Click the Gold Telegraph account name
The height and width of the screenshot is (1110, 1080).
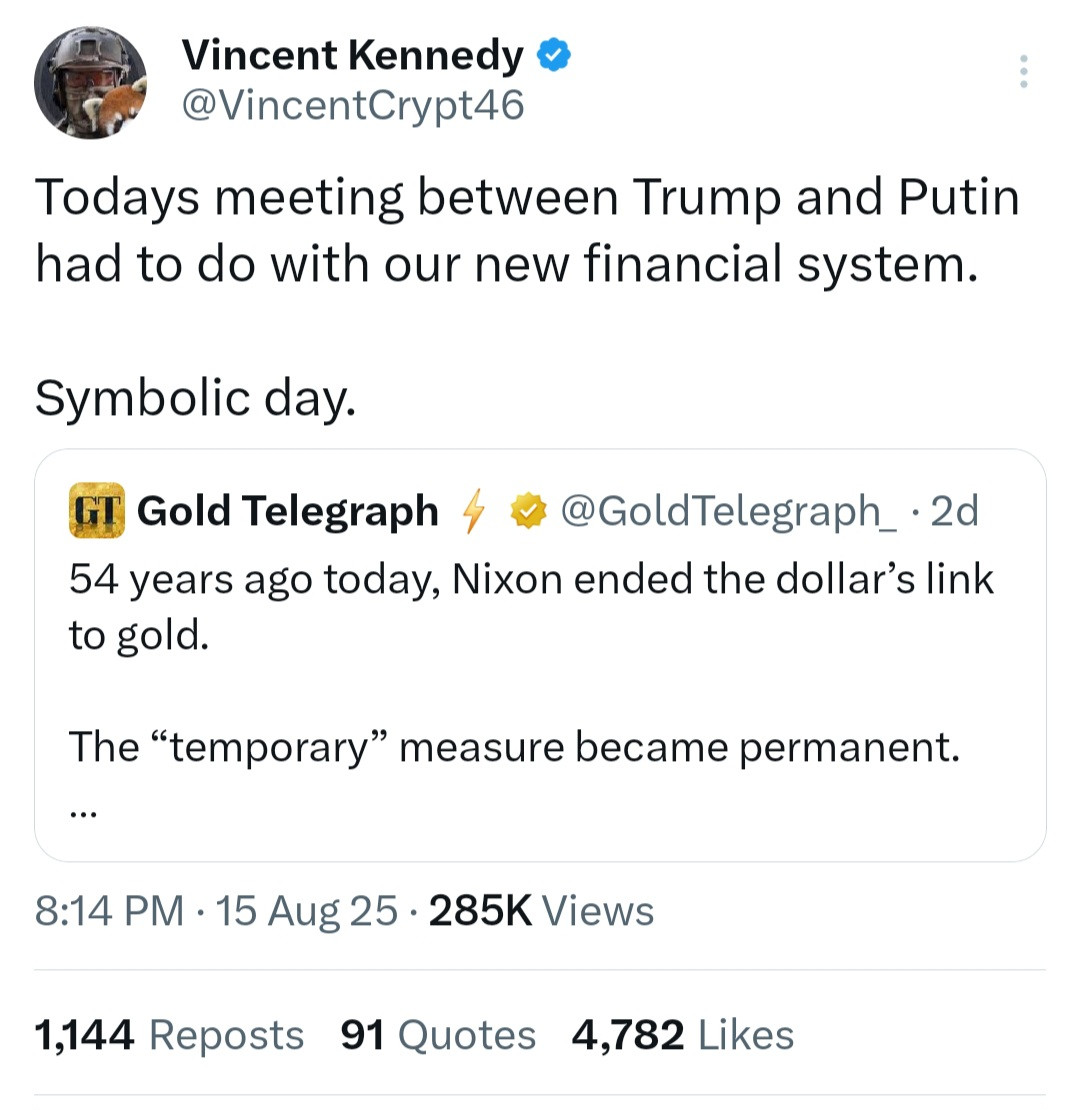click(x=287, y=511)
